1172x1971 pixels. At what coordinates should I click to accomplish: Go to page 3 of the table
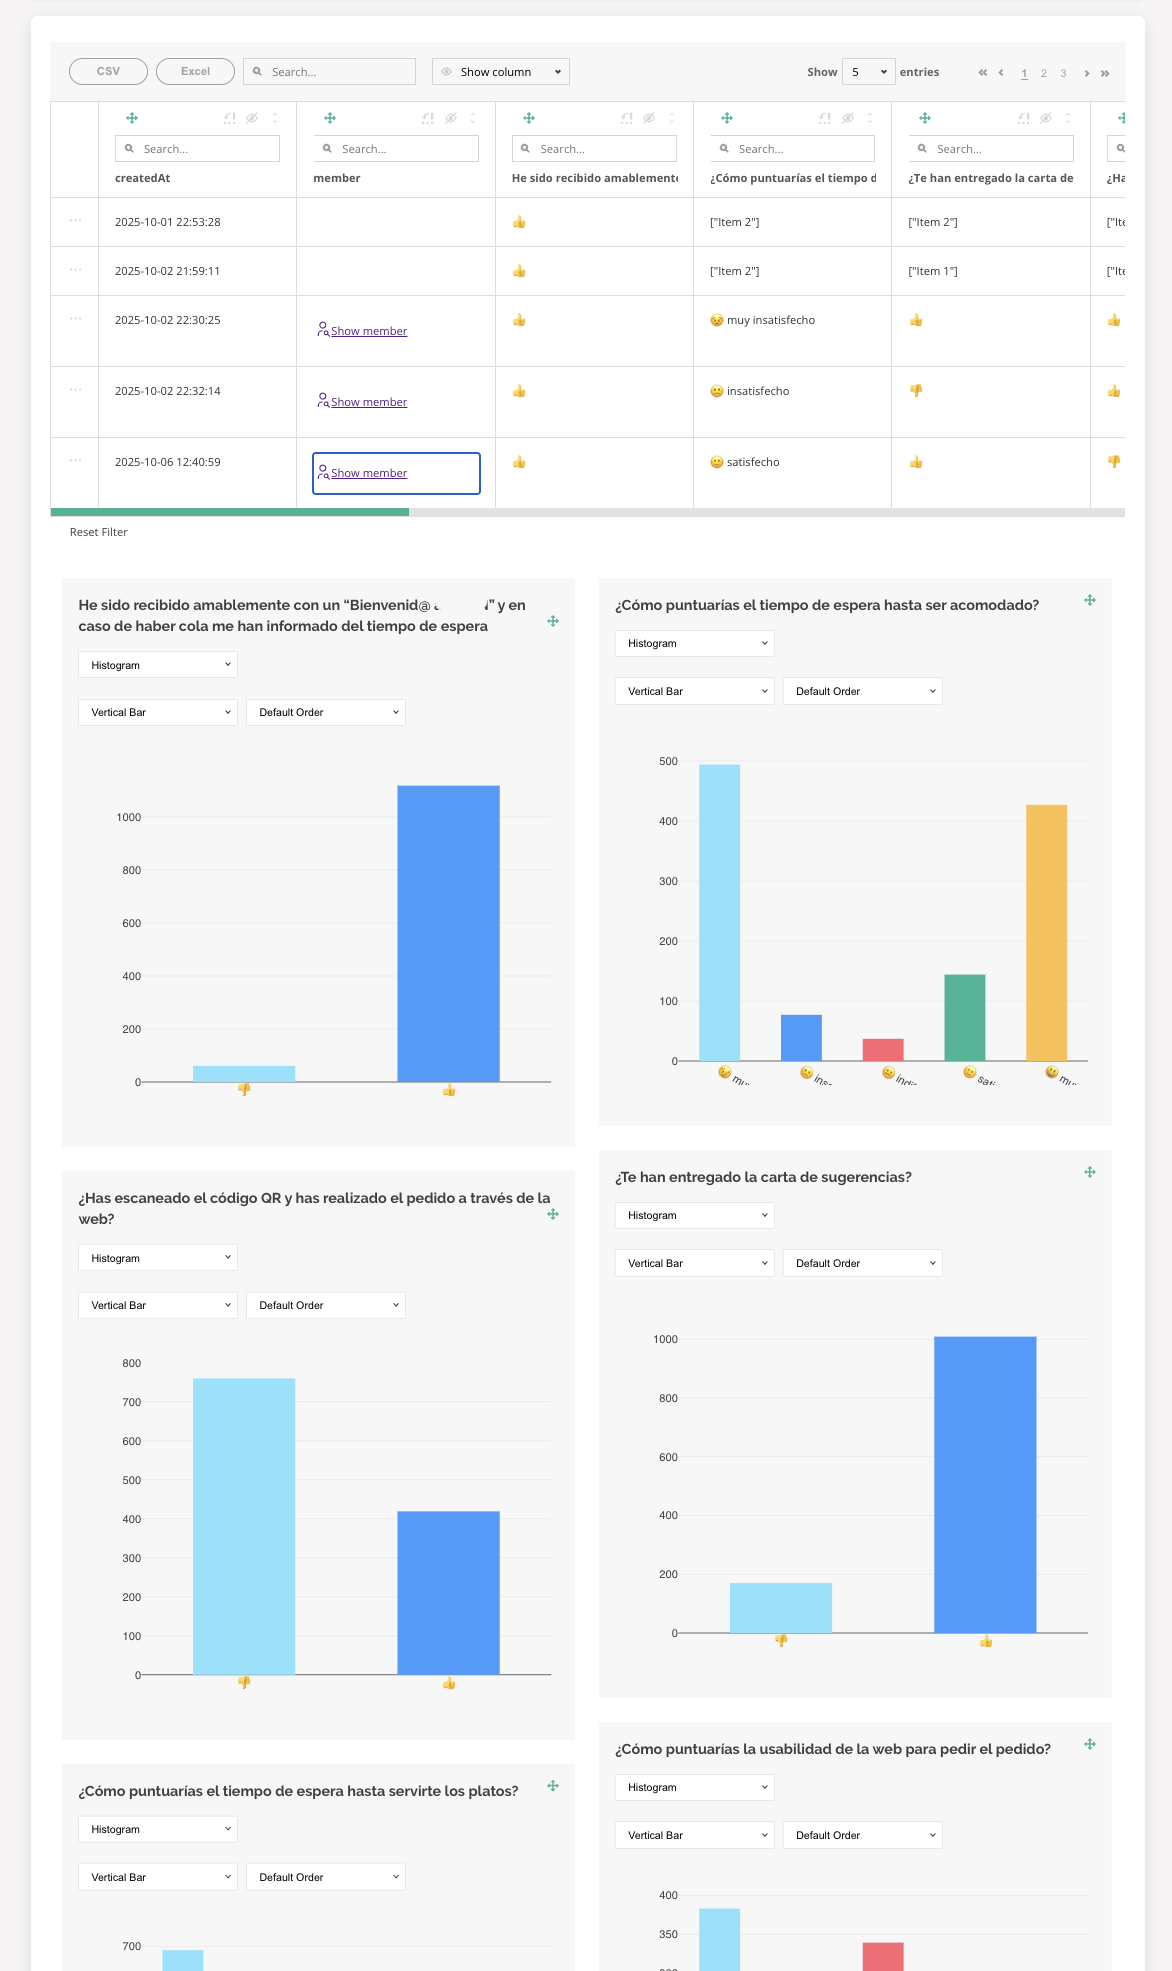(1063, 73)
